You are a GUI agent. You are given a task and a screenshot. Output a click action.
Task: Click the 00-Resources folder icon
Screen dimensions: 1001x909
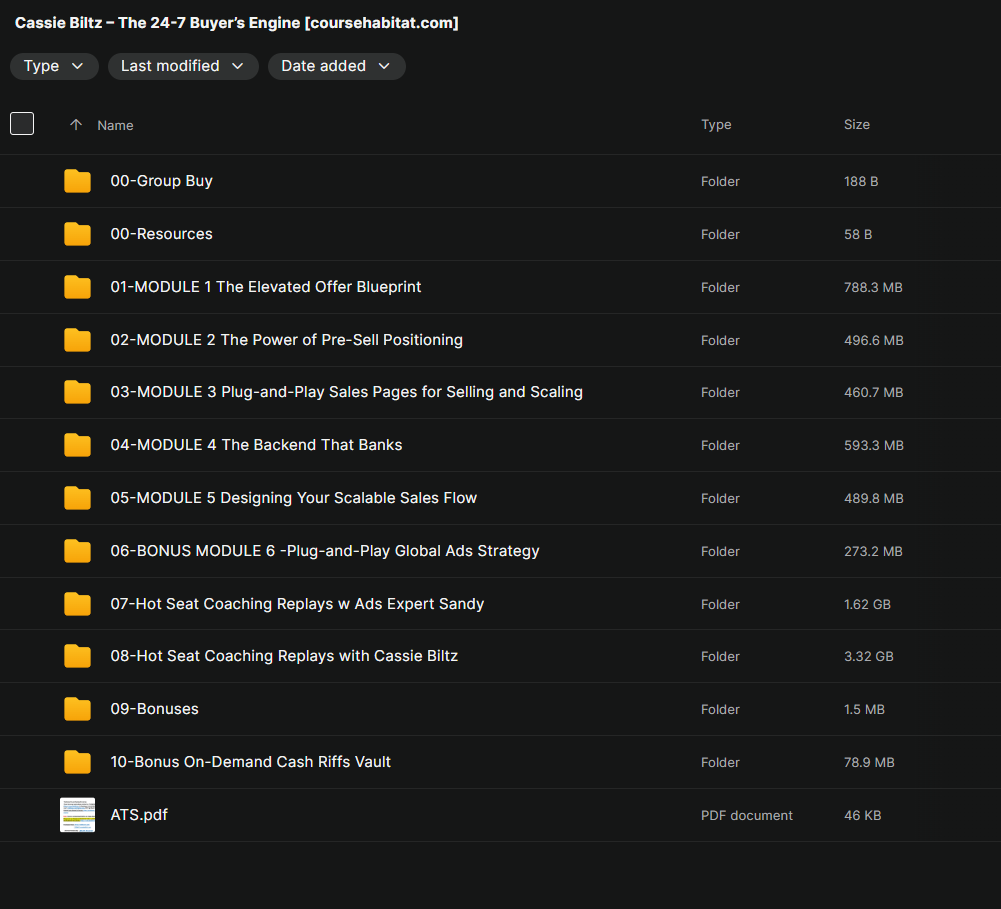(77, 234)
